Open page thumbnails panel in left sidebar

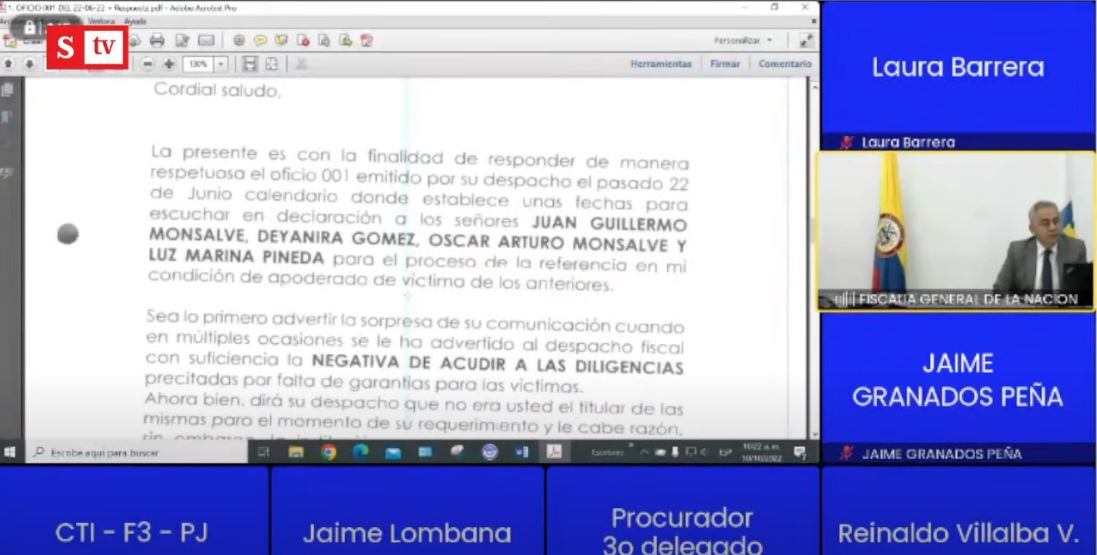pyautogui.click(x=8, y=90)
